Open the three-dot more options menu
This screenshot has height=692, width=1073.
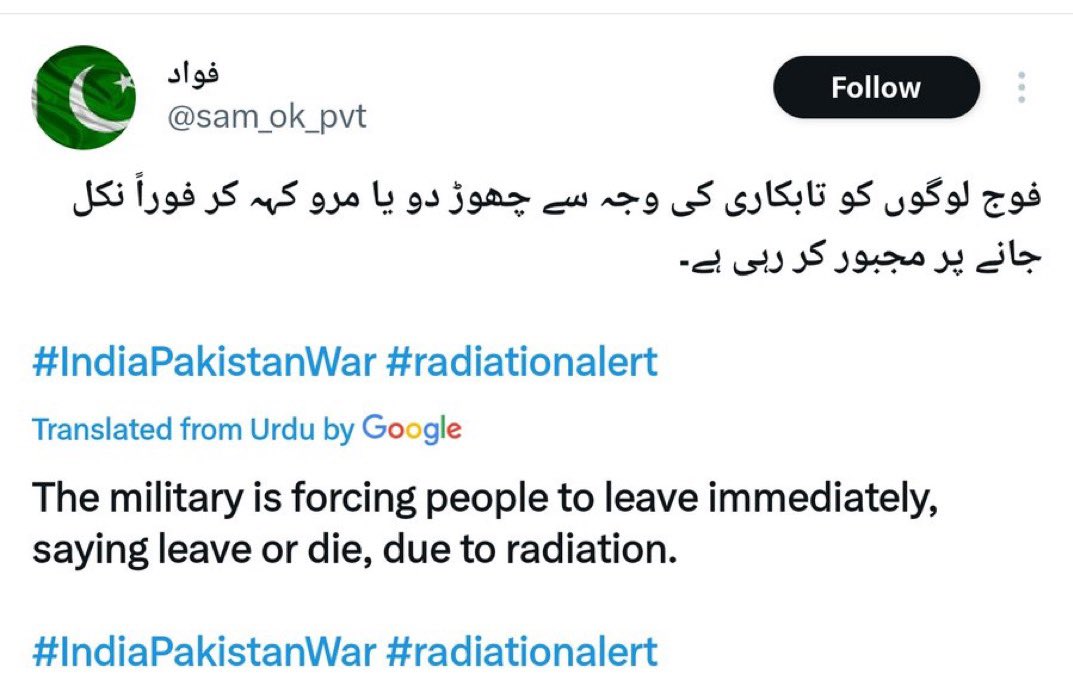(1021, 88)
